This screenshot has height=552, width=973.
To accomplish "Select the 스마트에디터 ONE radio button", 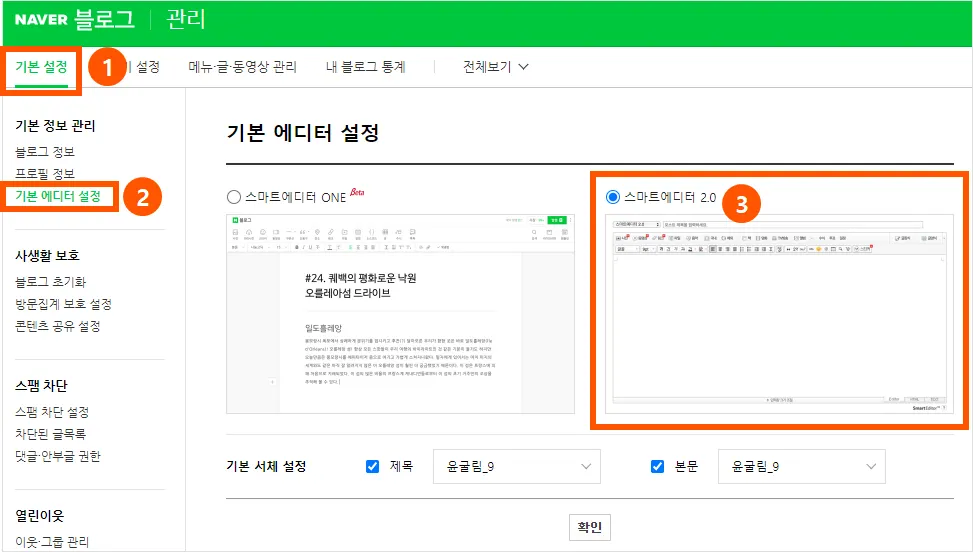I will [234, 197].
